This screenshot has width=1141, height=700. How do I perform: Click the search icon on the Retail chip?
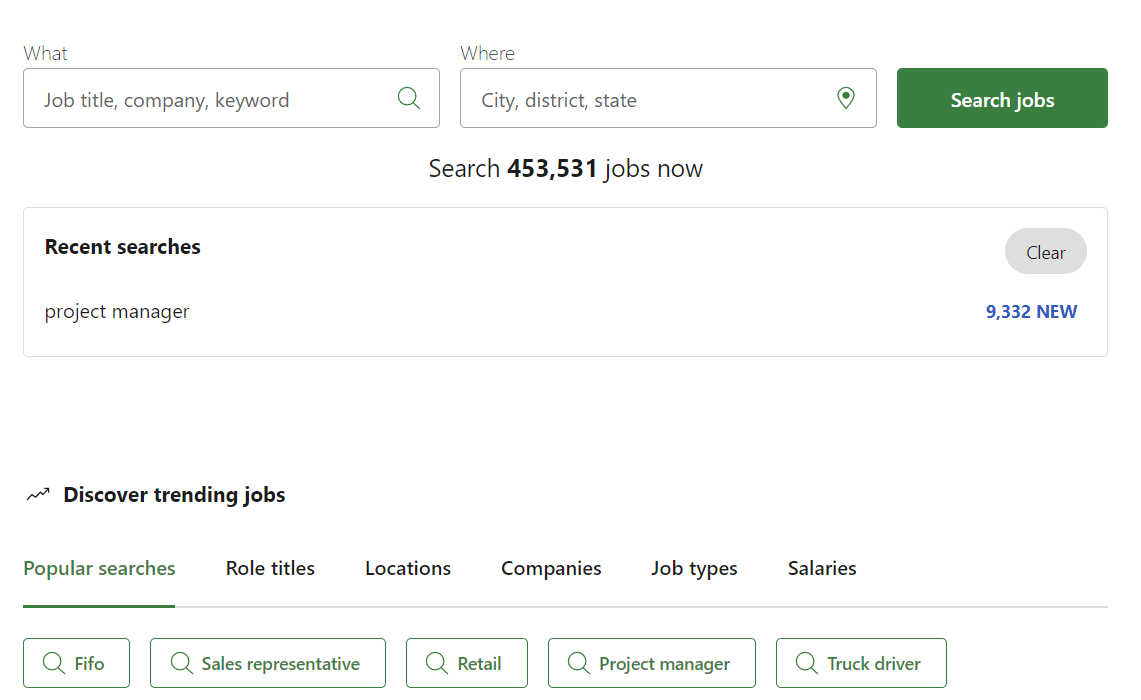pyautogui.click(x=437, y=663)
